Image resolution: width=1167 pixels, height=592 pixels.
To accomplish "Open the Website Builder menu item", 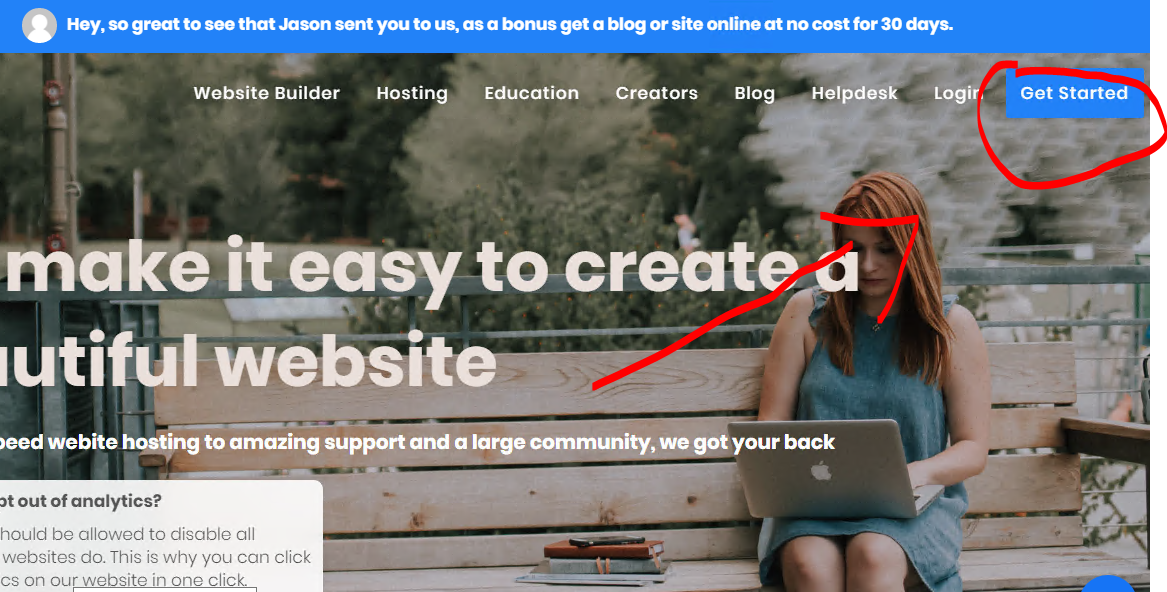I will 266,93.
